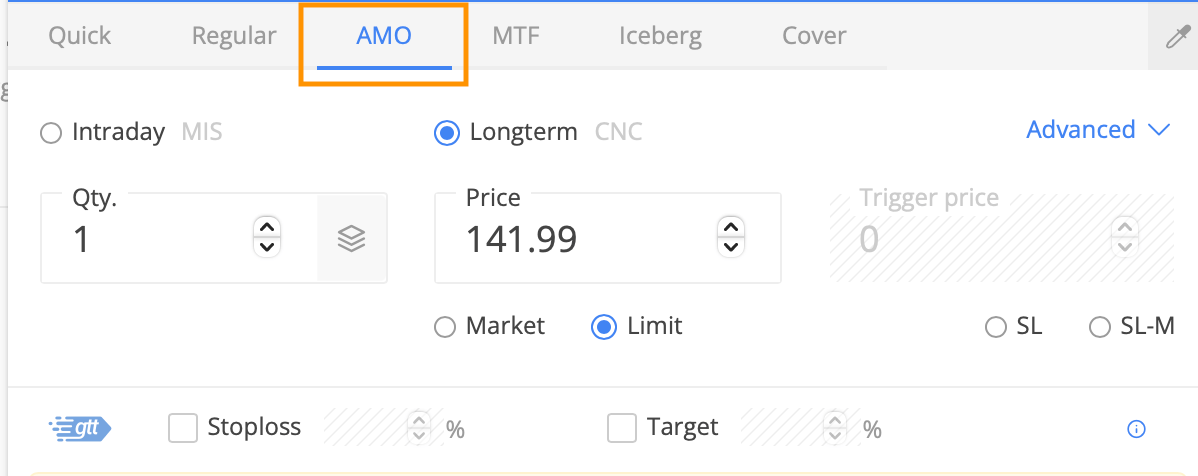Raise price using the up stepper arrow
The height and width of the screenshot is (476, 1198).
[731, 228]
